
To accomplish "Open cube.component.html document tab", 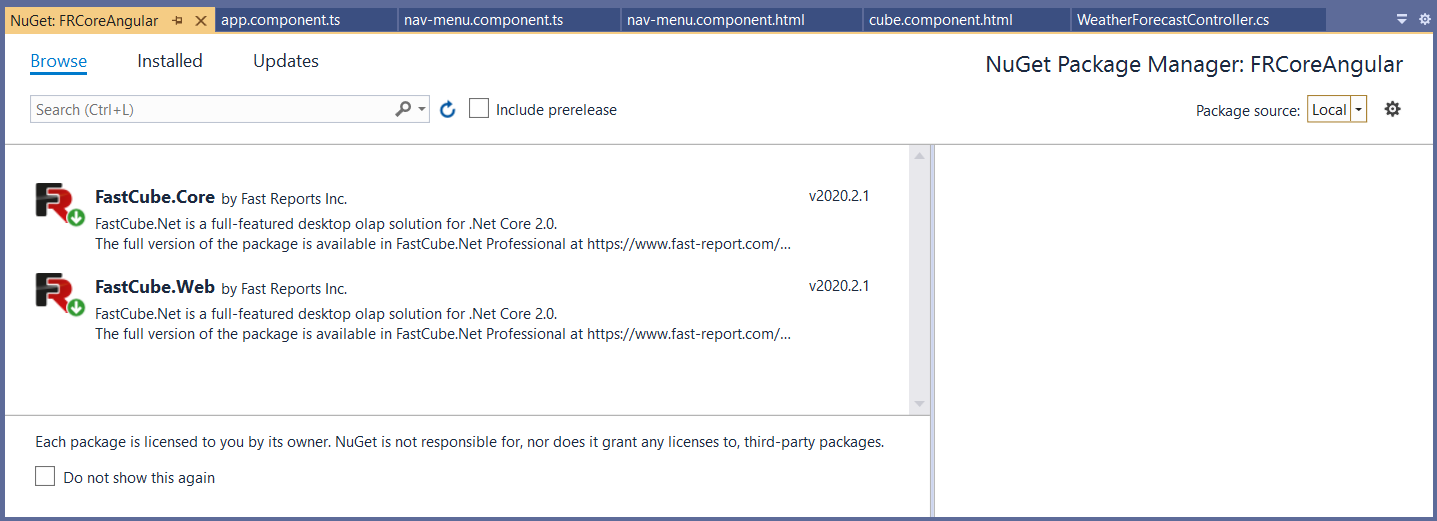I will (966, 20).
